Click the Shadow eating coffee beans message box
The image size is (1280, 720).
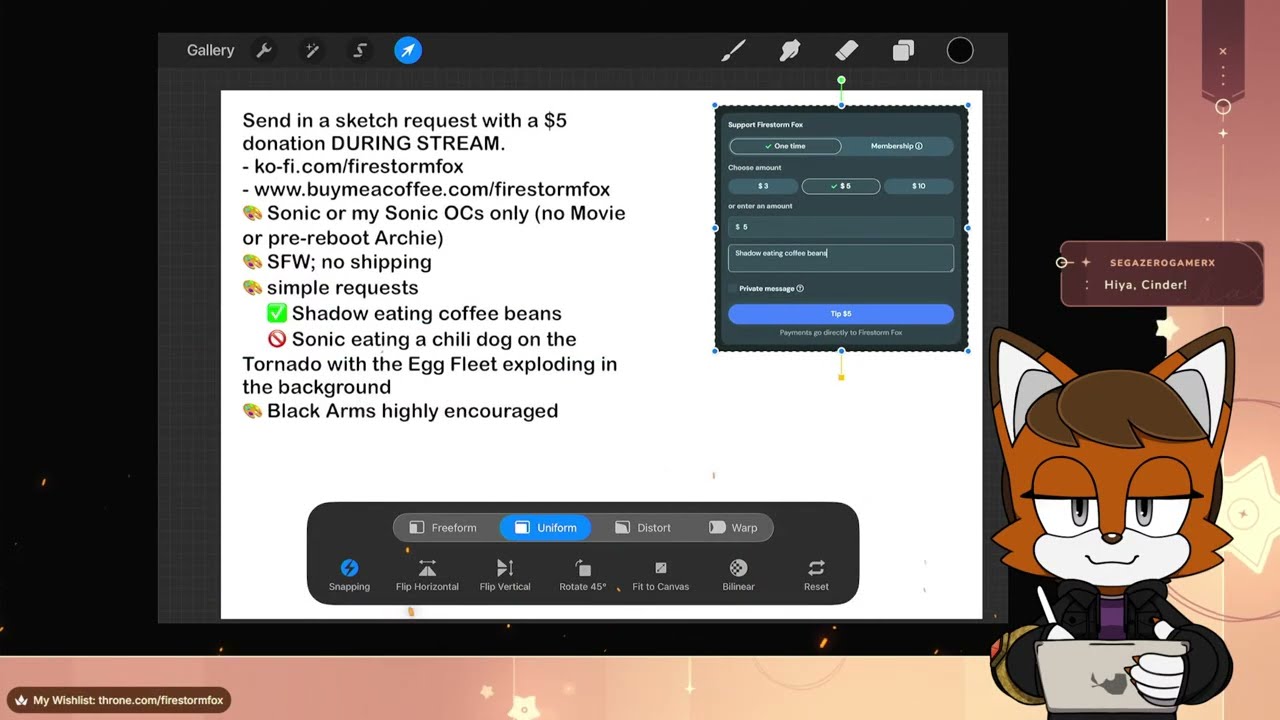(x=841, y=258)
